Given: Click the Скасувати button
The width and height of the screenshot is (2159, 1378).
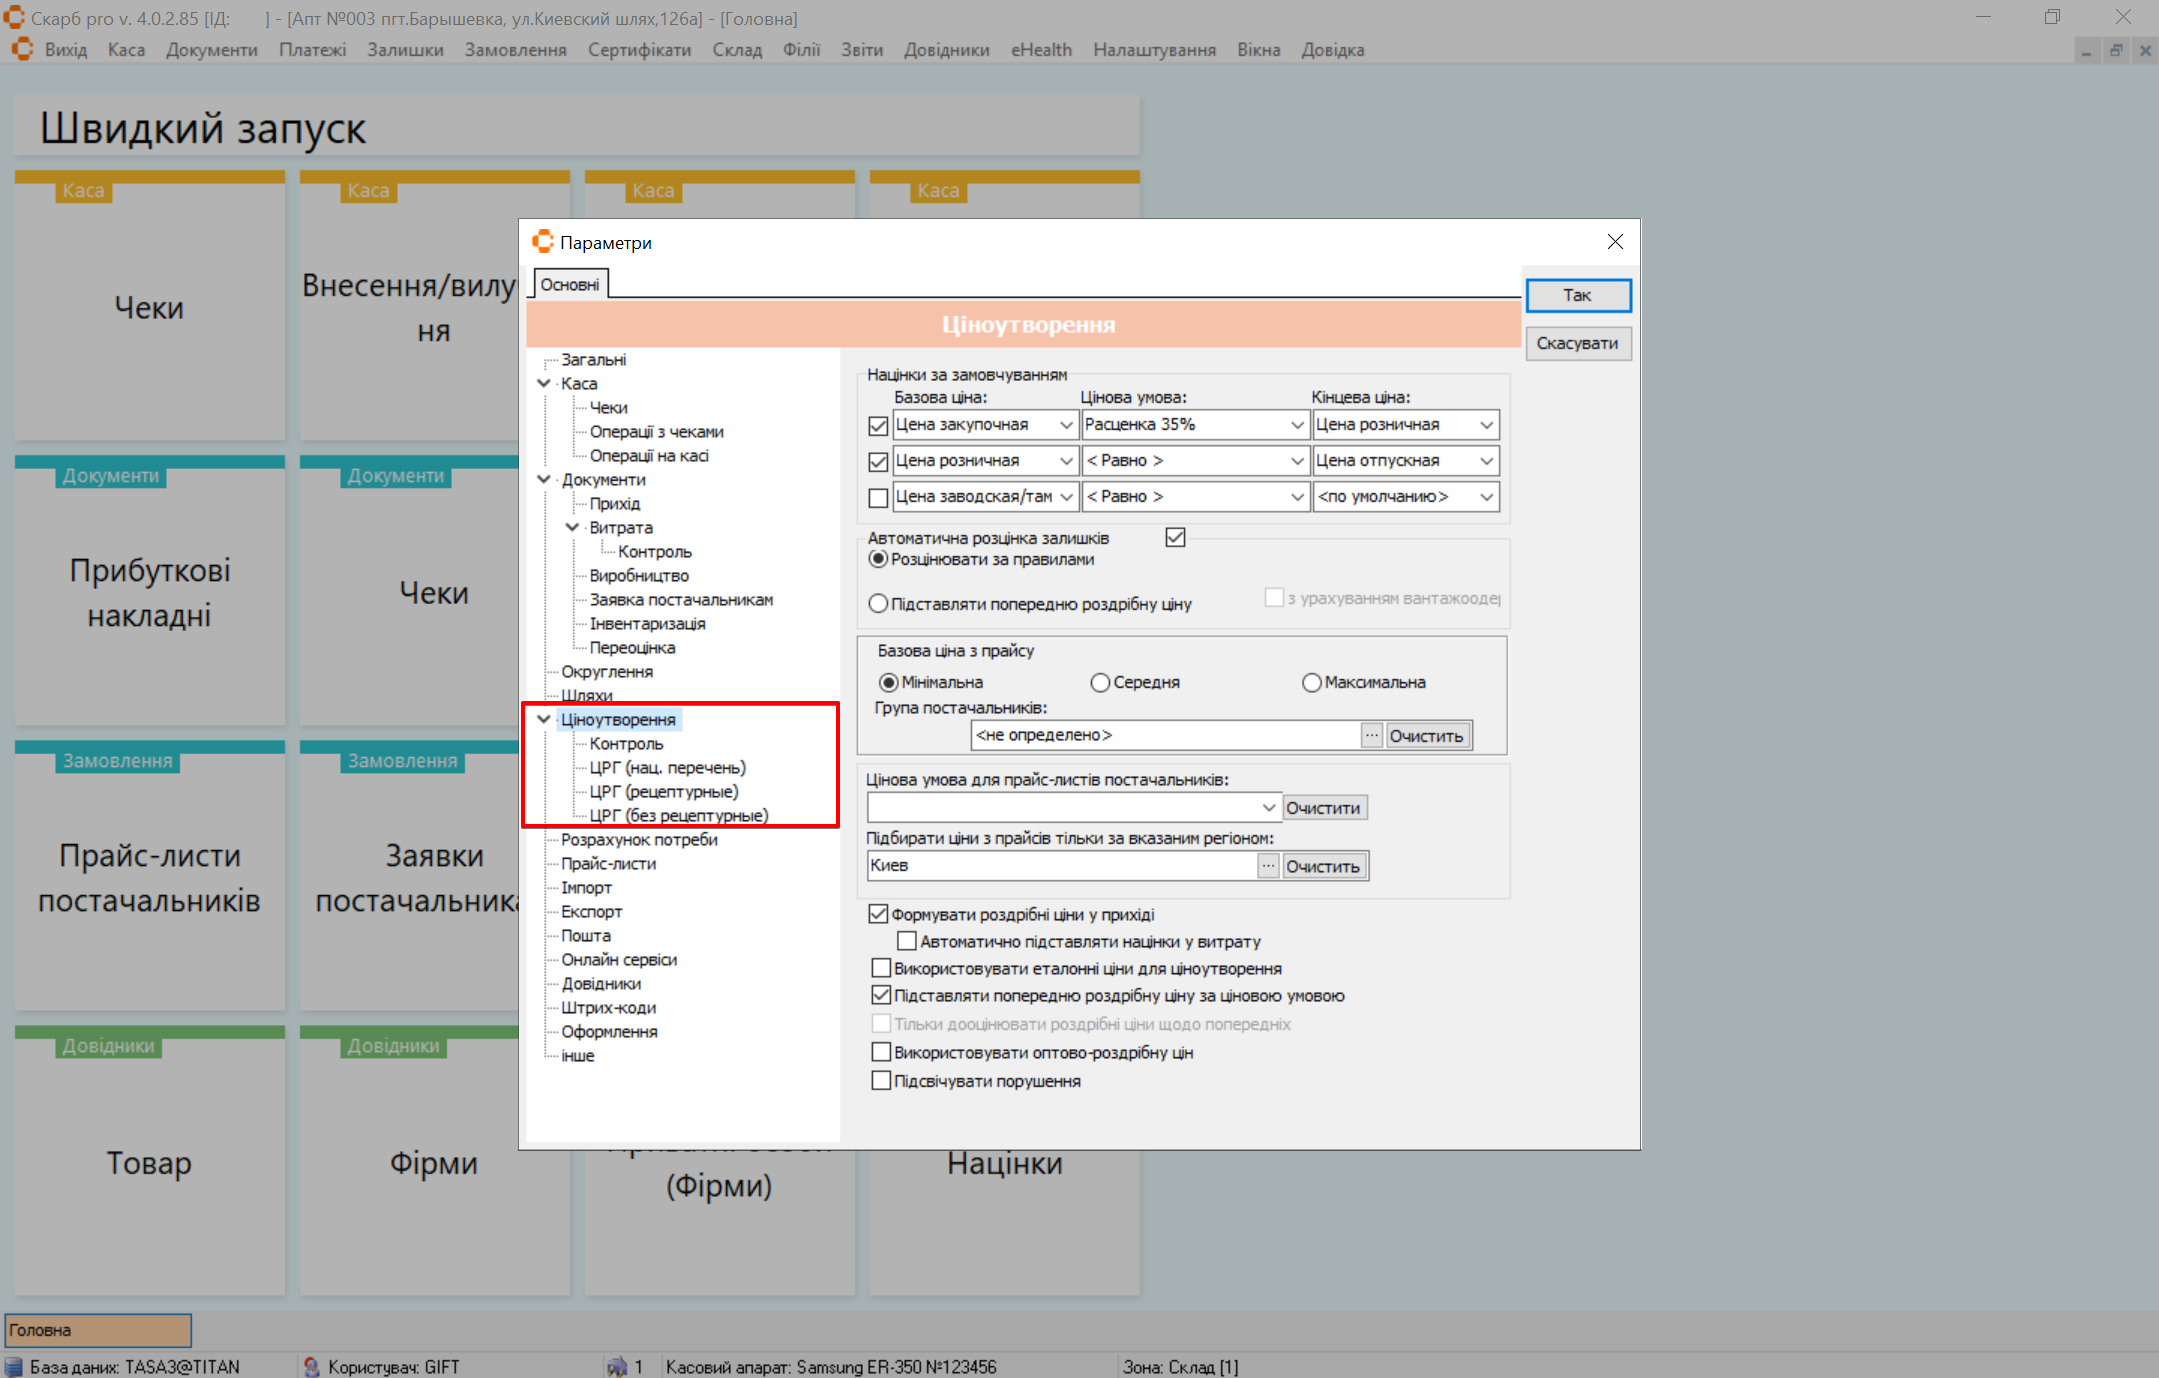Looking at the screenshot, I should [1577, 343].
